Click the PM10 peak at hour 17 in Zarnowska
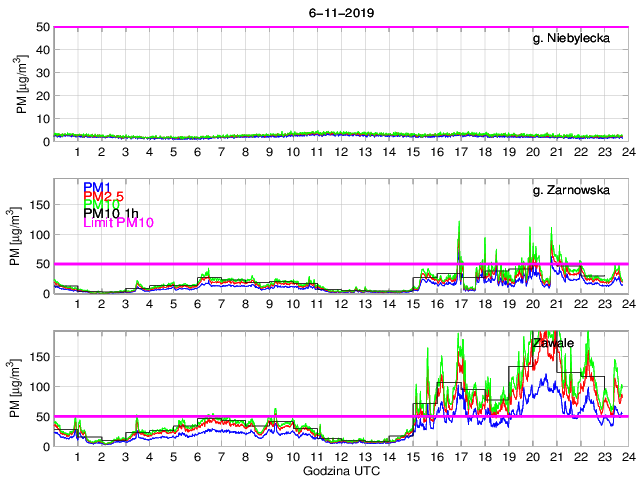 click(459, 223)
